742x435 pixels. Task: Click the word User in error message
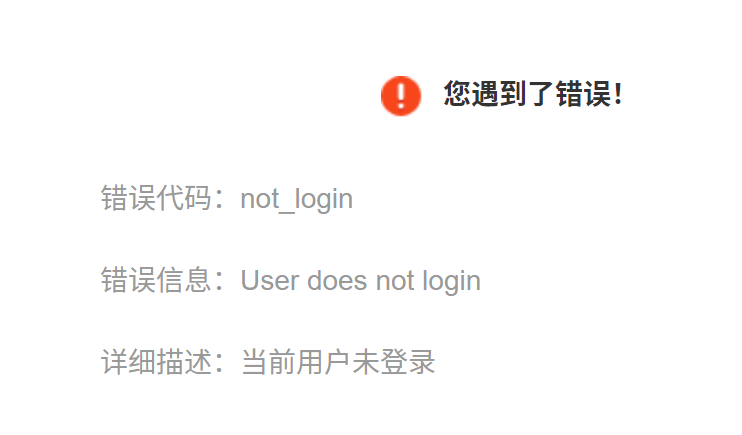click(270, 280)
